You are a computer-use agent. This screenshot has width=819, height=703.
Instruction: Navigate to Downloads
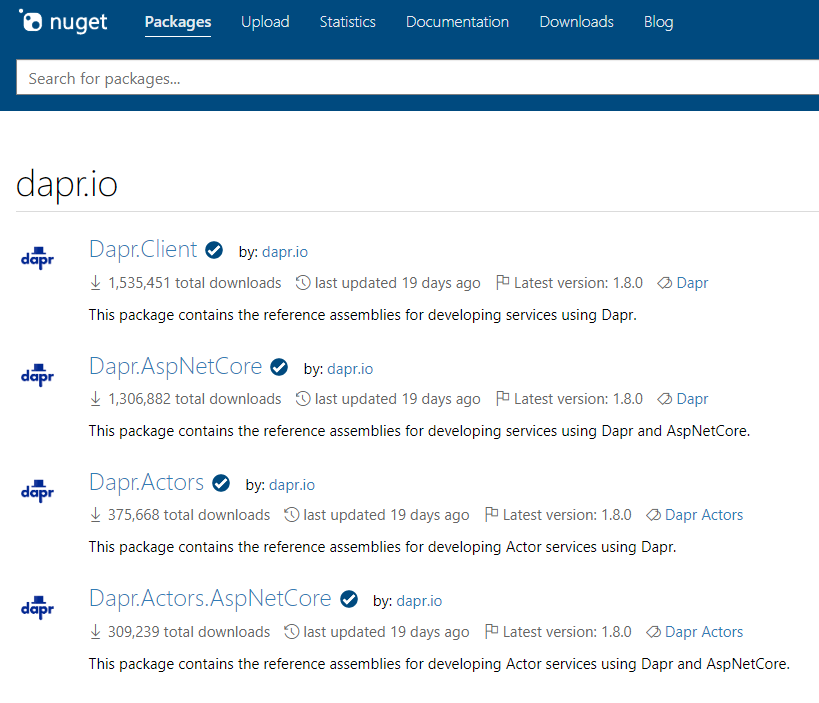[x=576, y=22]
